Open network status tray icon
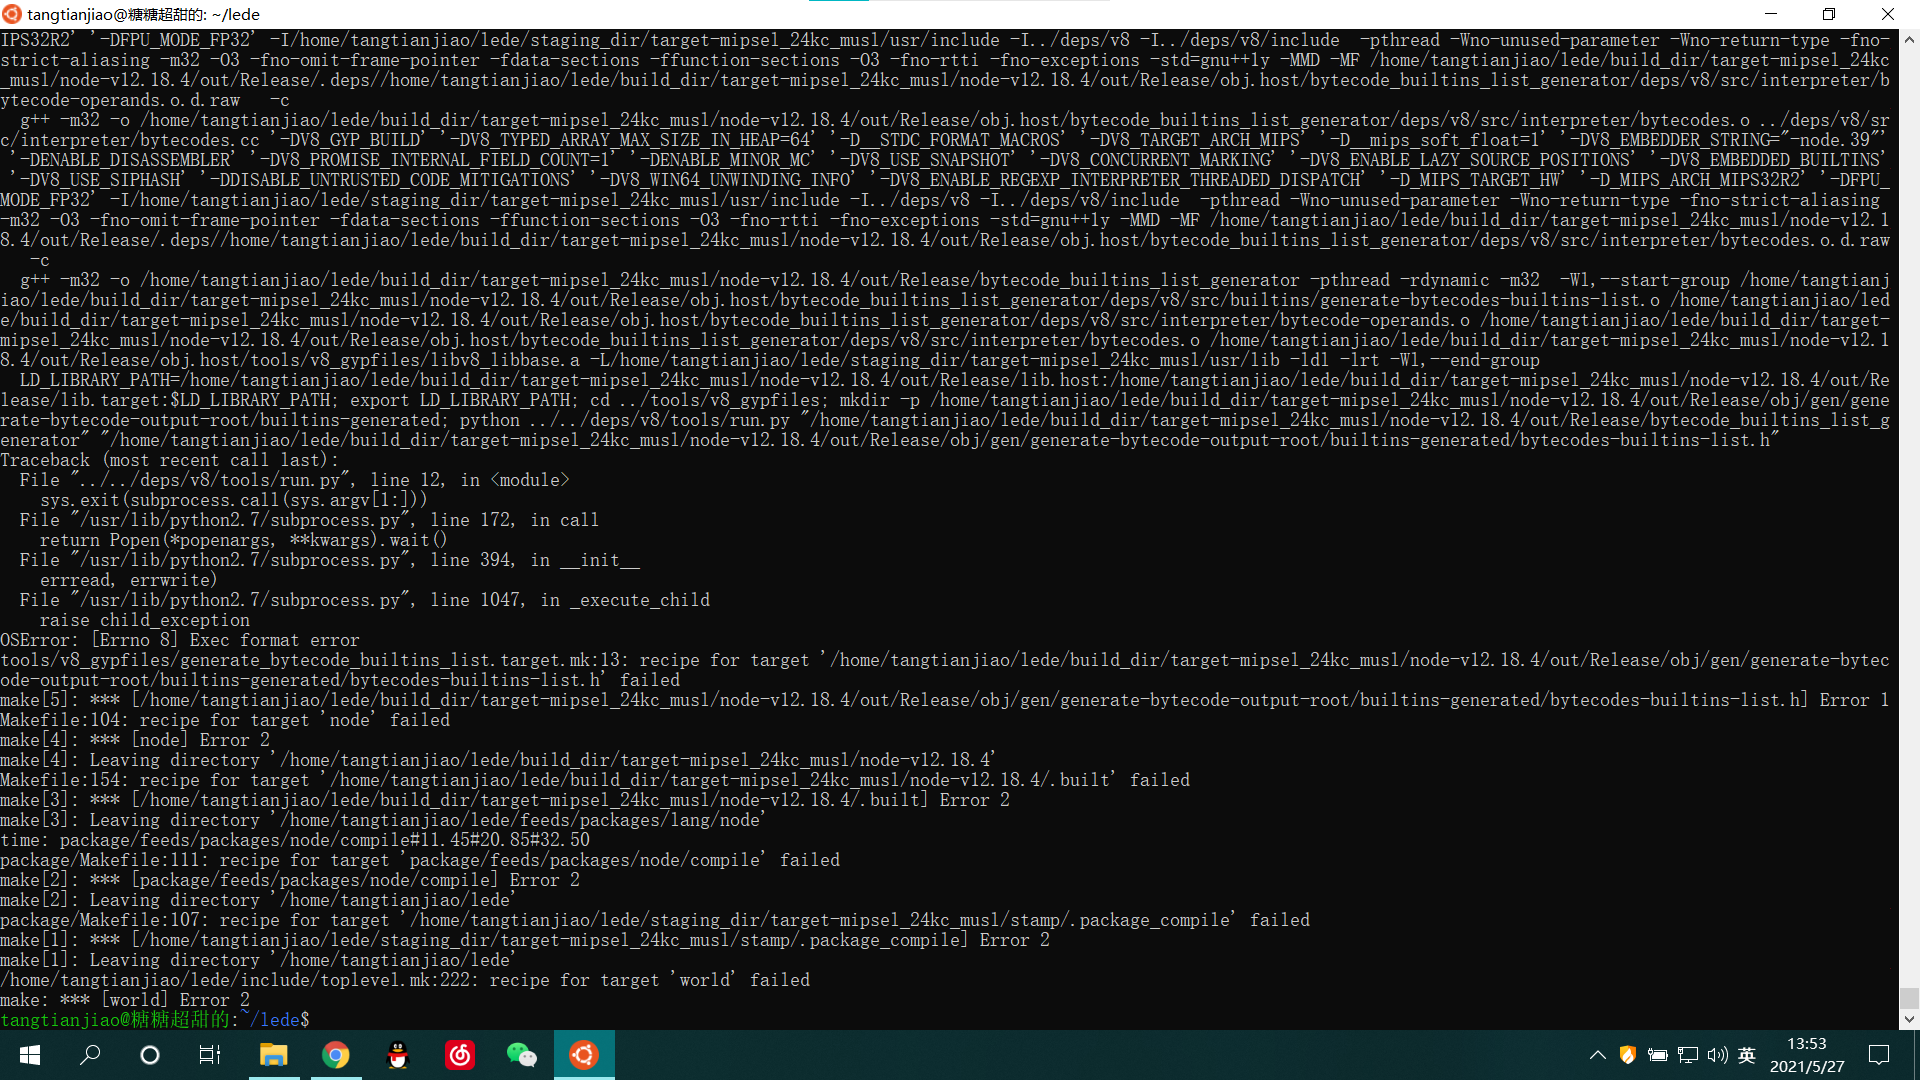The height and width of the screenshot is (1080, 1920). coord(1688,1055)
